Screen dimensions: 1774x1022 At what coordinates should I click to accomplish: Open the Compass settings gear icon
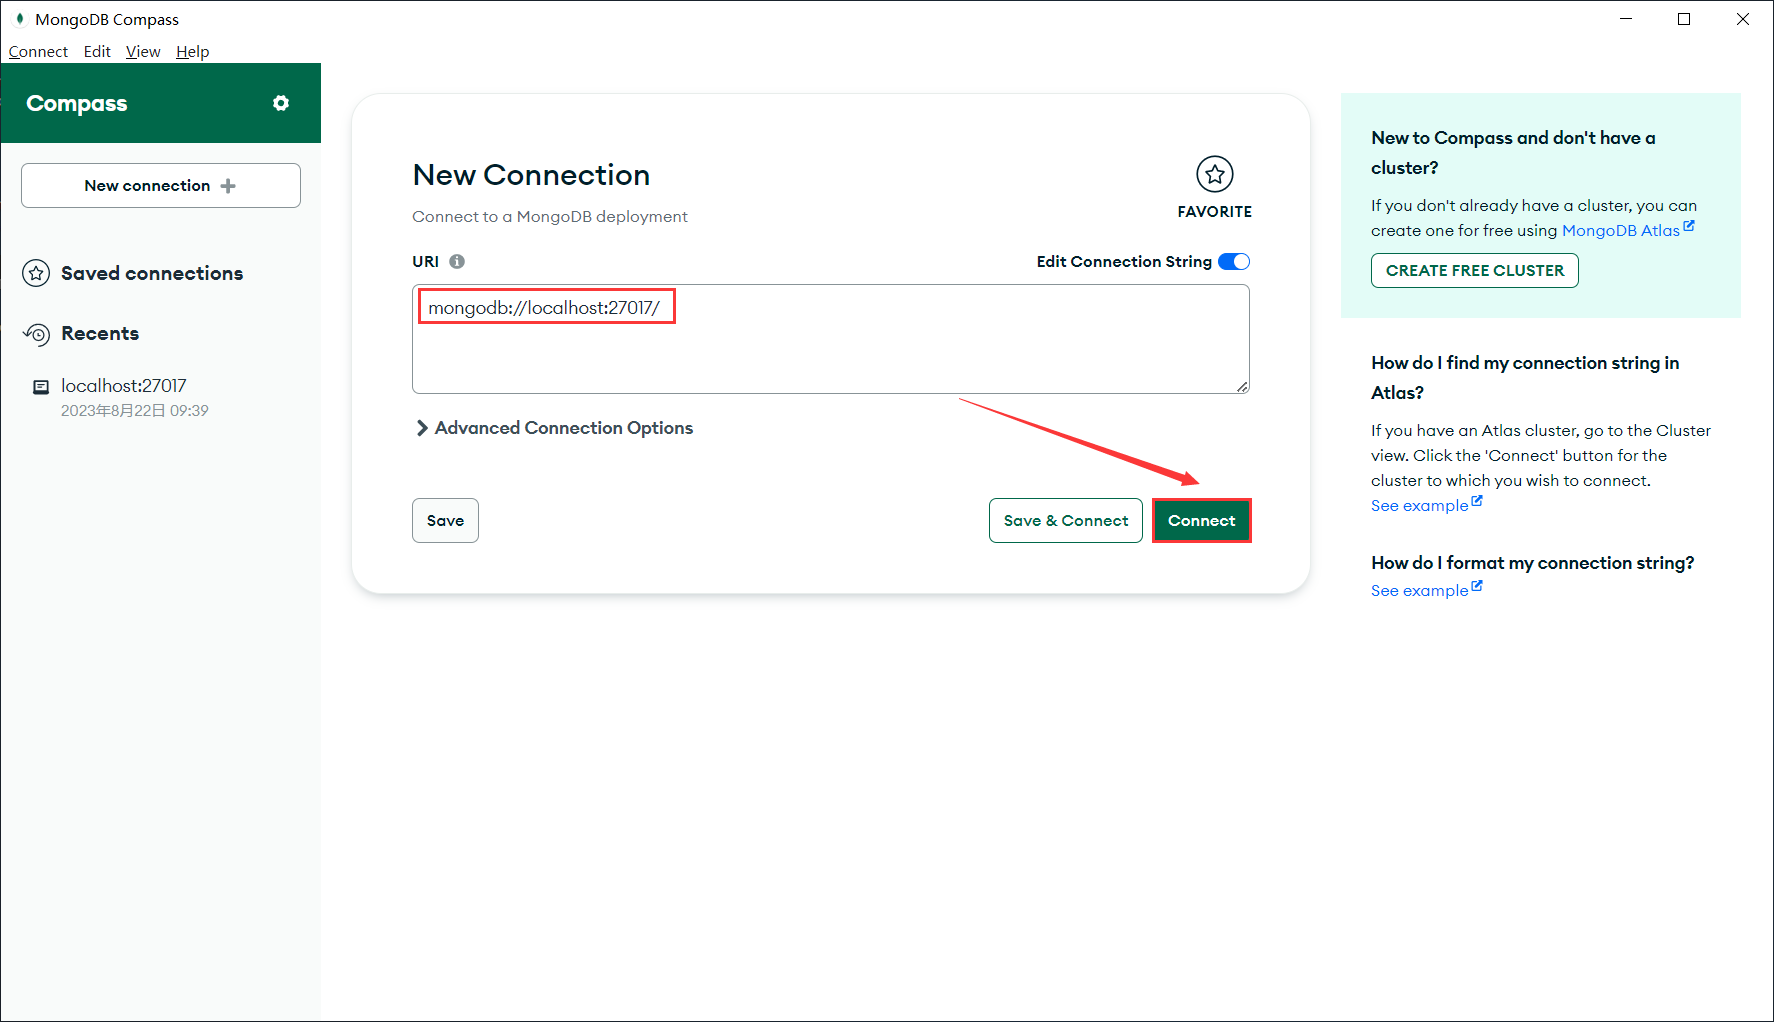click(x=281, y=103)
